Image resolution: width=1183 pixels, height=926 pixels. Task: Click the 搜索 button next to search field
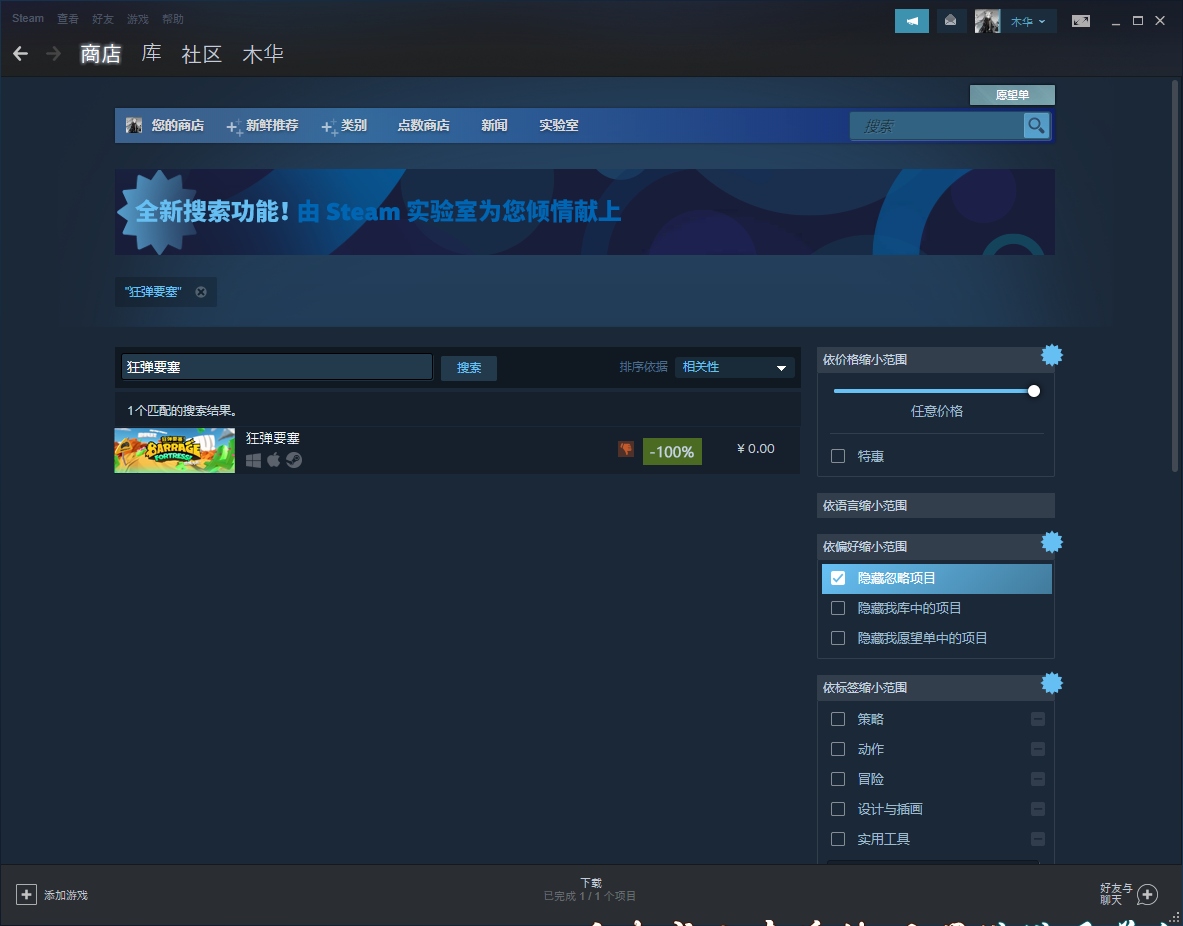click(469, 368)
